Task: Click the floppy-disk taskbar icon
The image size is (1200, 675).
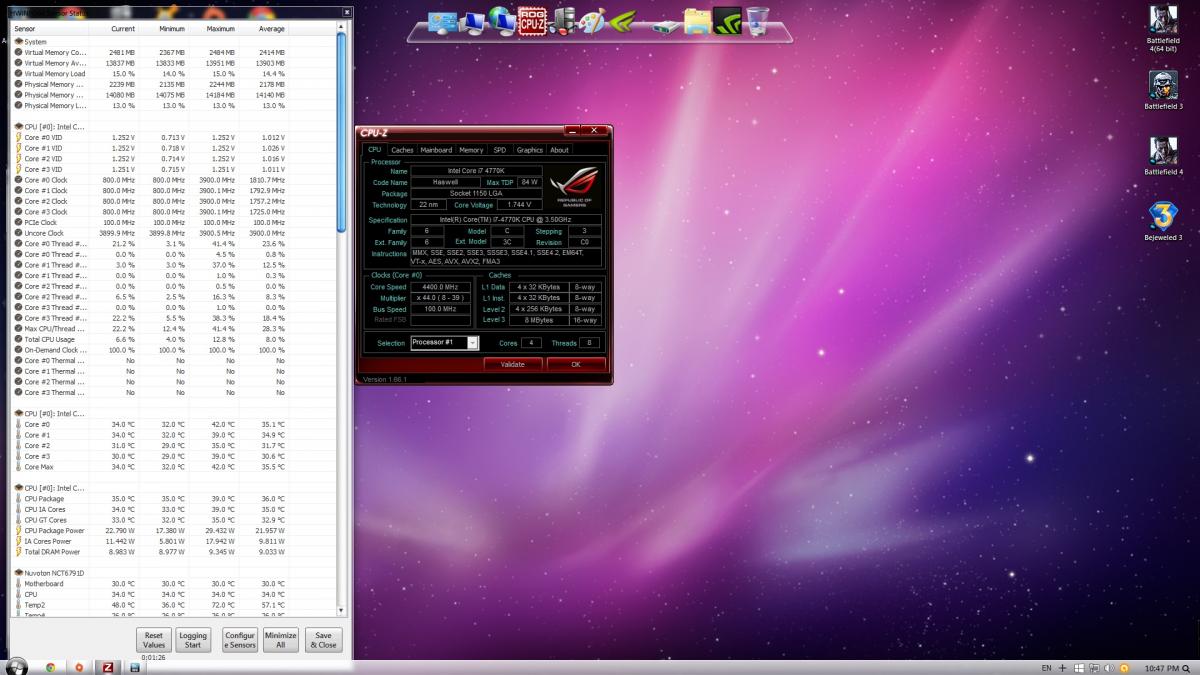Action: coord(135,667)
